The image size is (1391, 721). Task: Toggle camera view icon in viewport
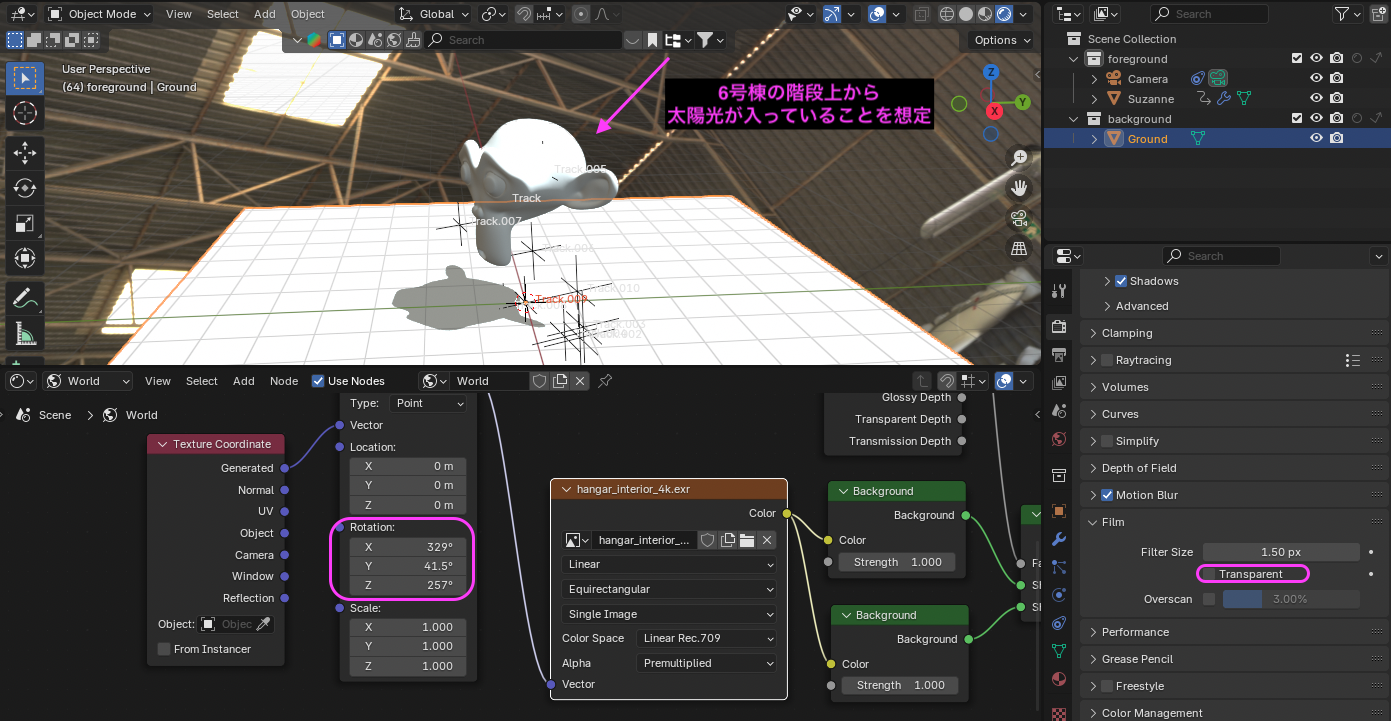1020,217
